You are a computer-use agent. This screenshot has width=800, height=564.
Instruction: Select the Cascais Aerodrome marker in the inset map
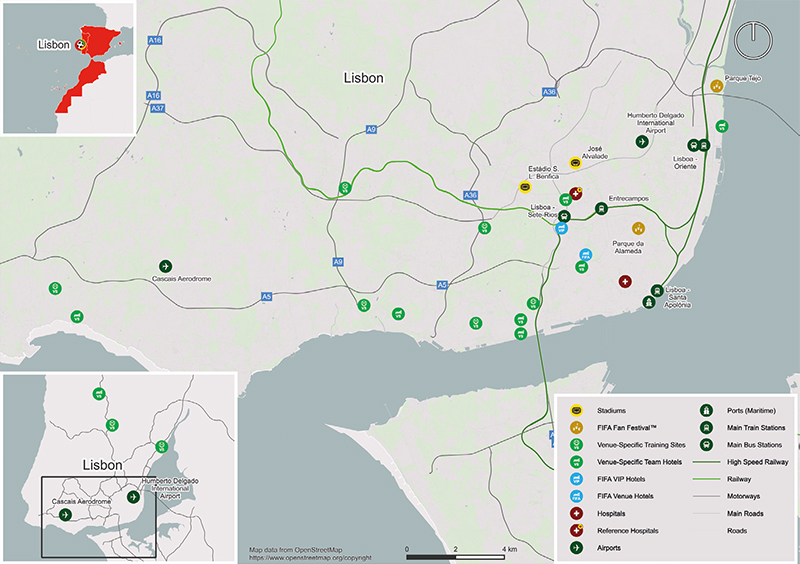65,514
